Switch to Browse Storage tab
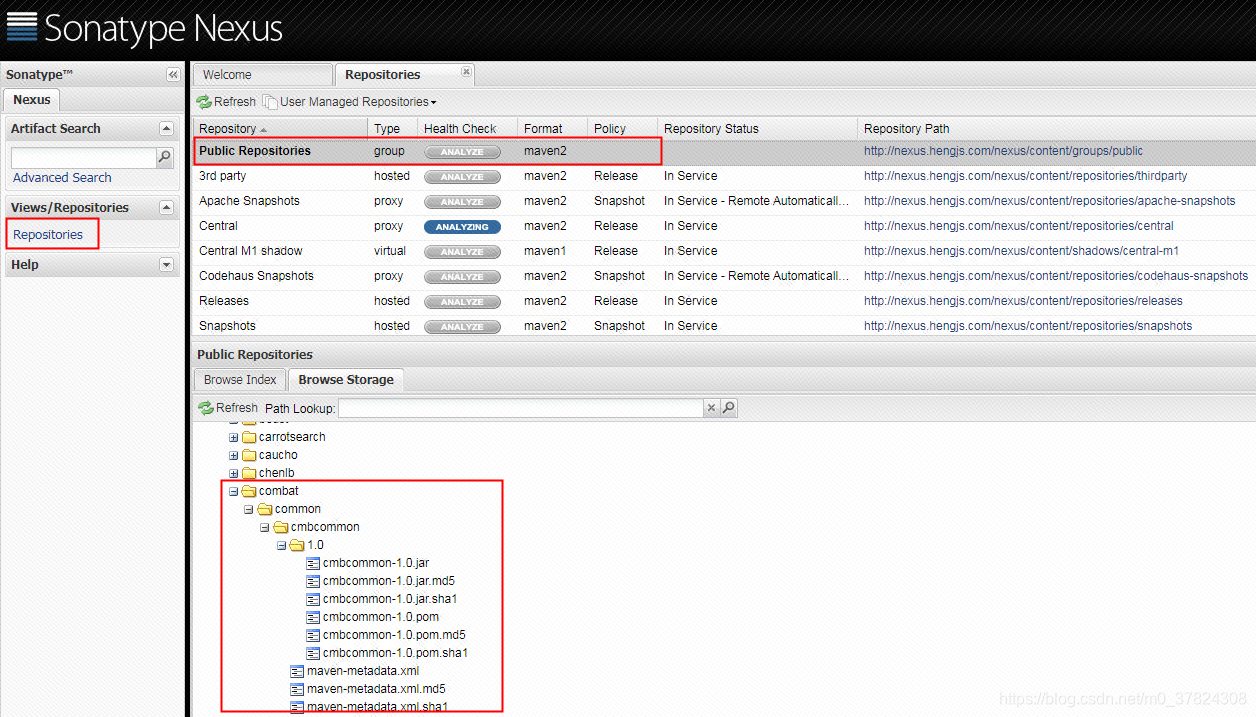The width and height of the screenshot is (1256, 717). [346, 380]
